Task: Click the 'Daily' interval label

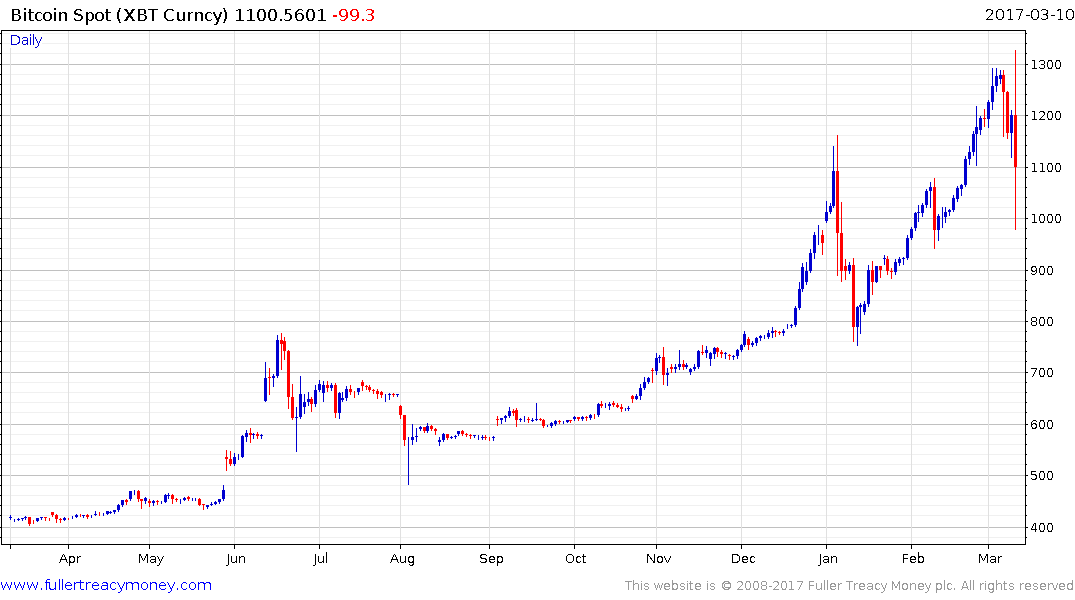Action: click(26, 40)
